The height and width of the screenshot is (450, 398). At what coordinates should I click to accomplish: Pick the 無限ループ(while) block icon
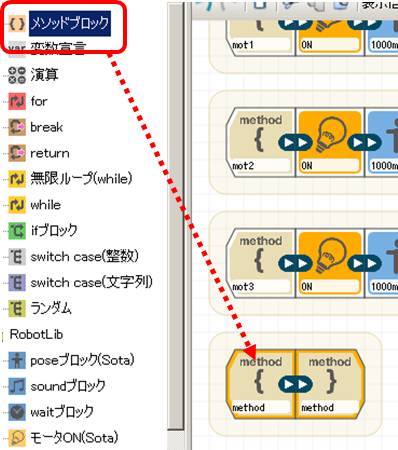17,179
